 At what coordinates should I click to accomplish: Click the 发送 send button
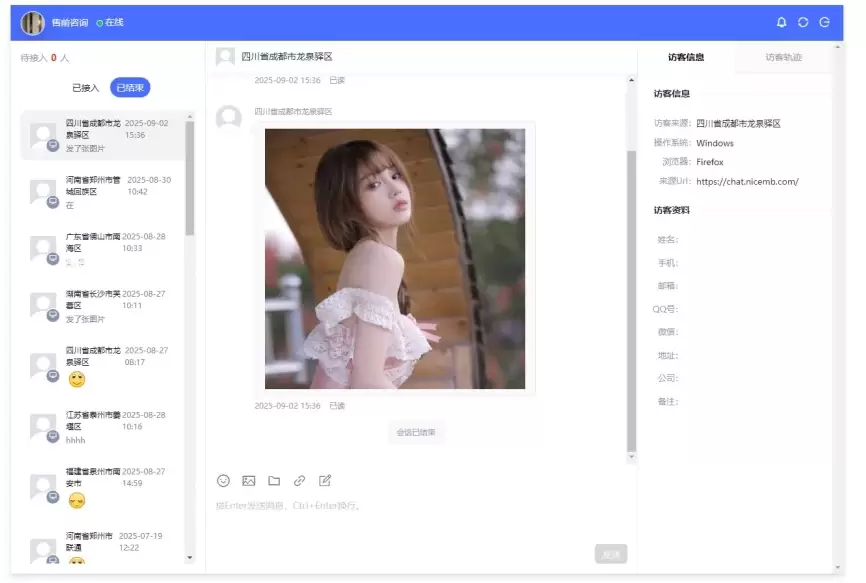611,553
